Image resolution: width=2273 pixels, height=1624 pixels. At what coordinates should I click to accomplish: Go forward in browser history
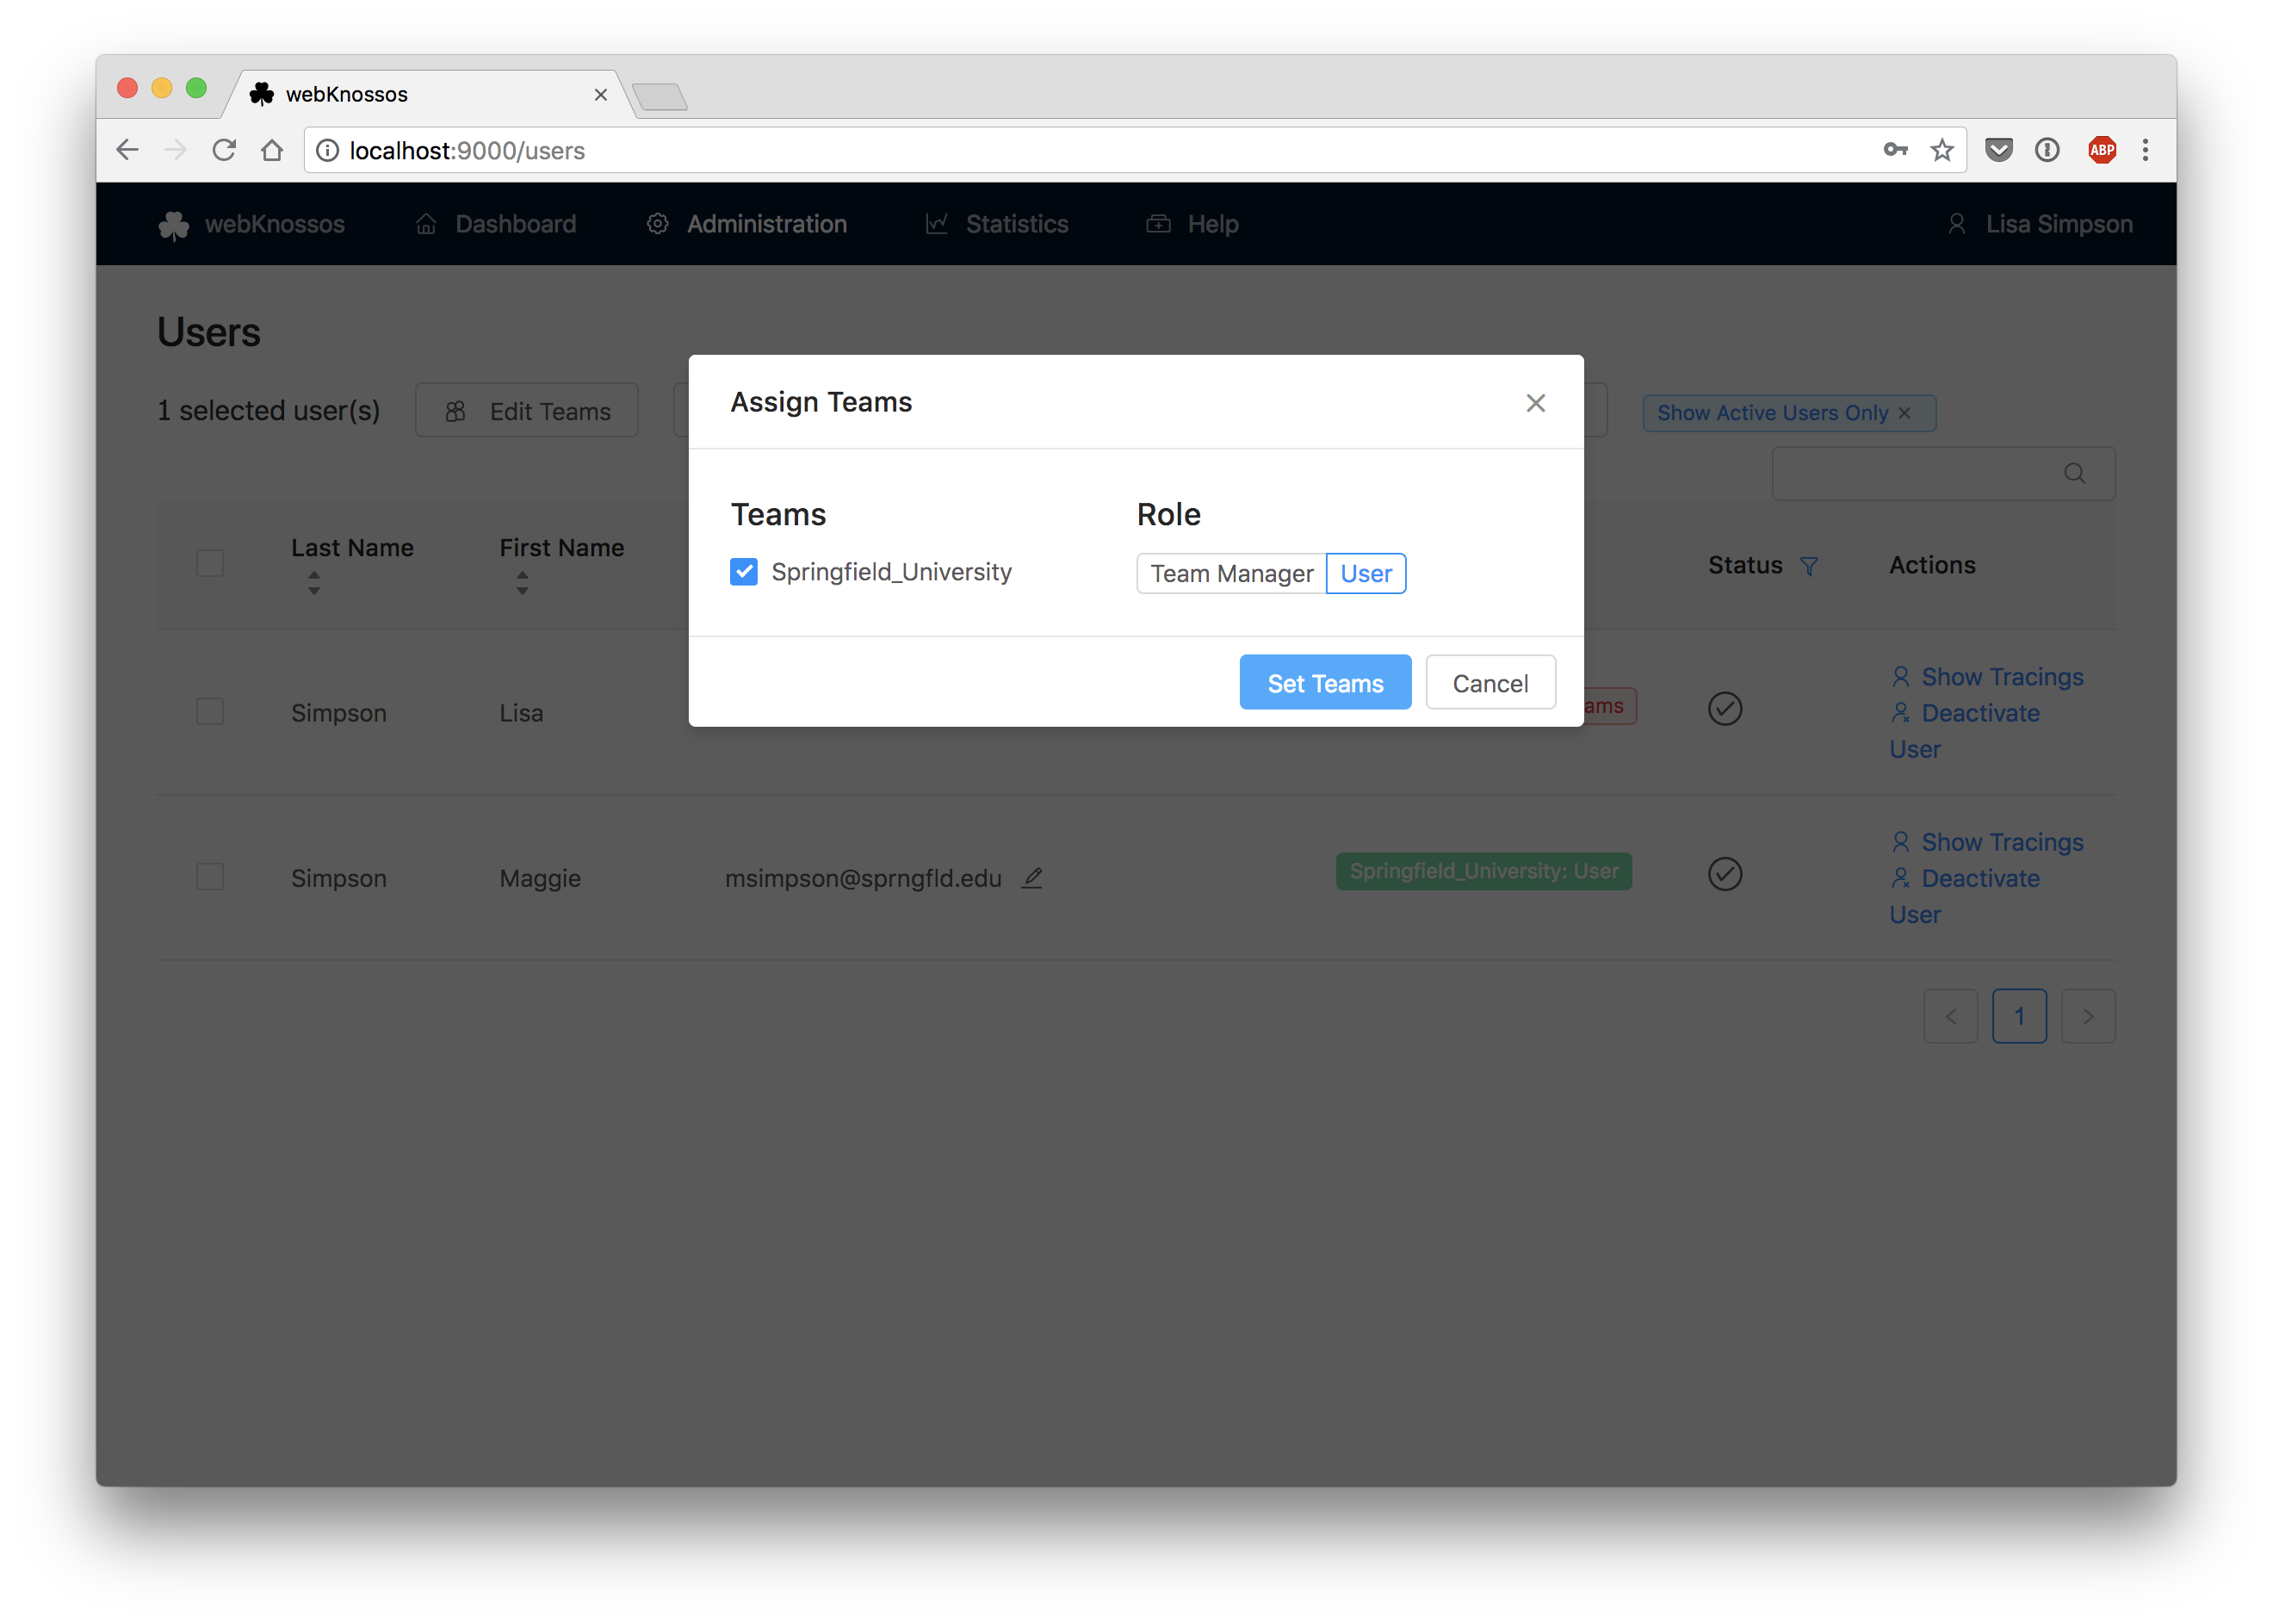click(176, 150)
